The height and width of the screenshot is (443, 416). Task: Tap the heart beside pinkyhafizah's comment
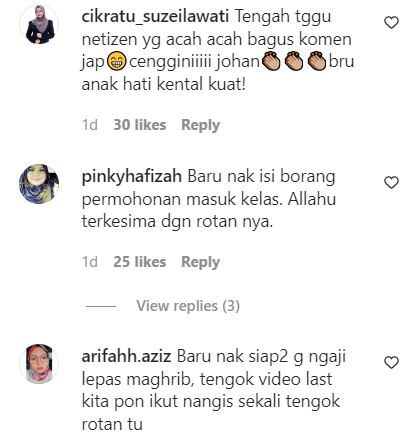click(391, 183)
